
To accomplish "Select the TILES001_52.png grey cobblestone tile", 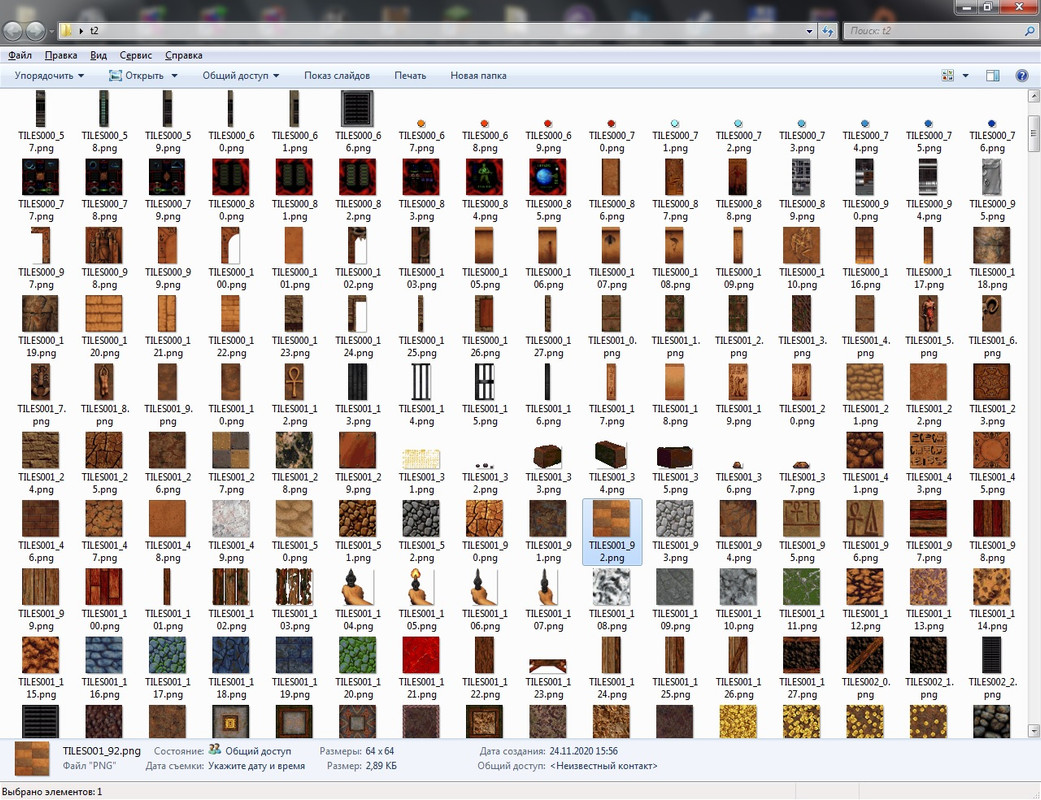I will [421, 519].
